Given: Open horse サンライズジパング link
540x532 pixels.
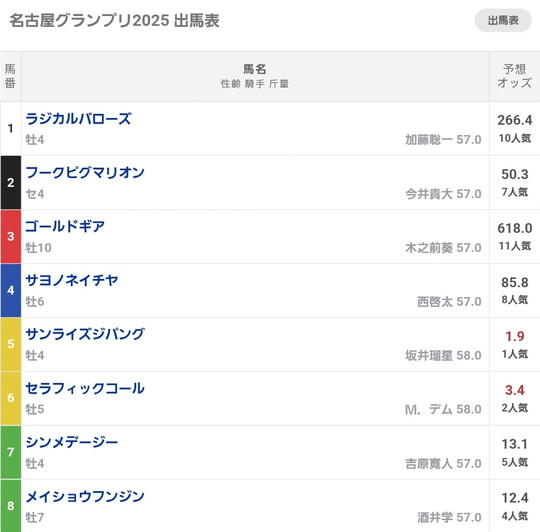Looking at the screenshot, I should (85, 334).
